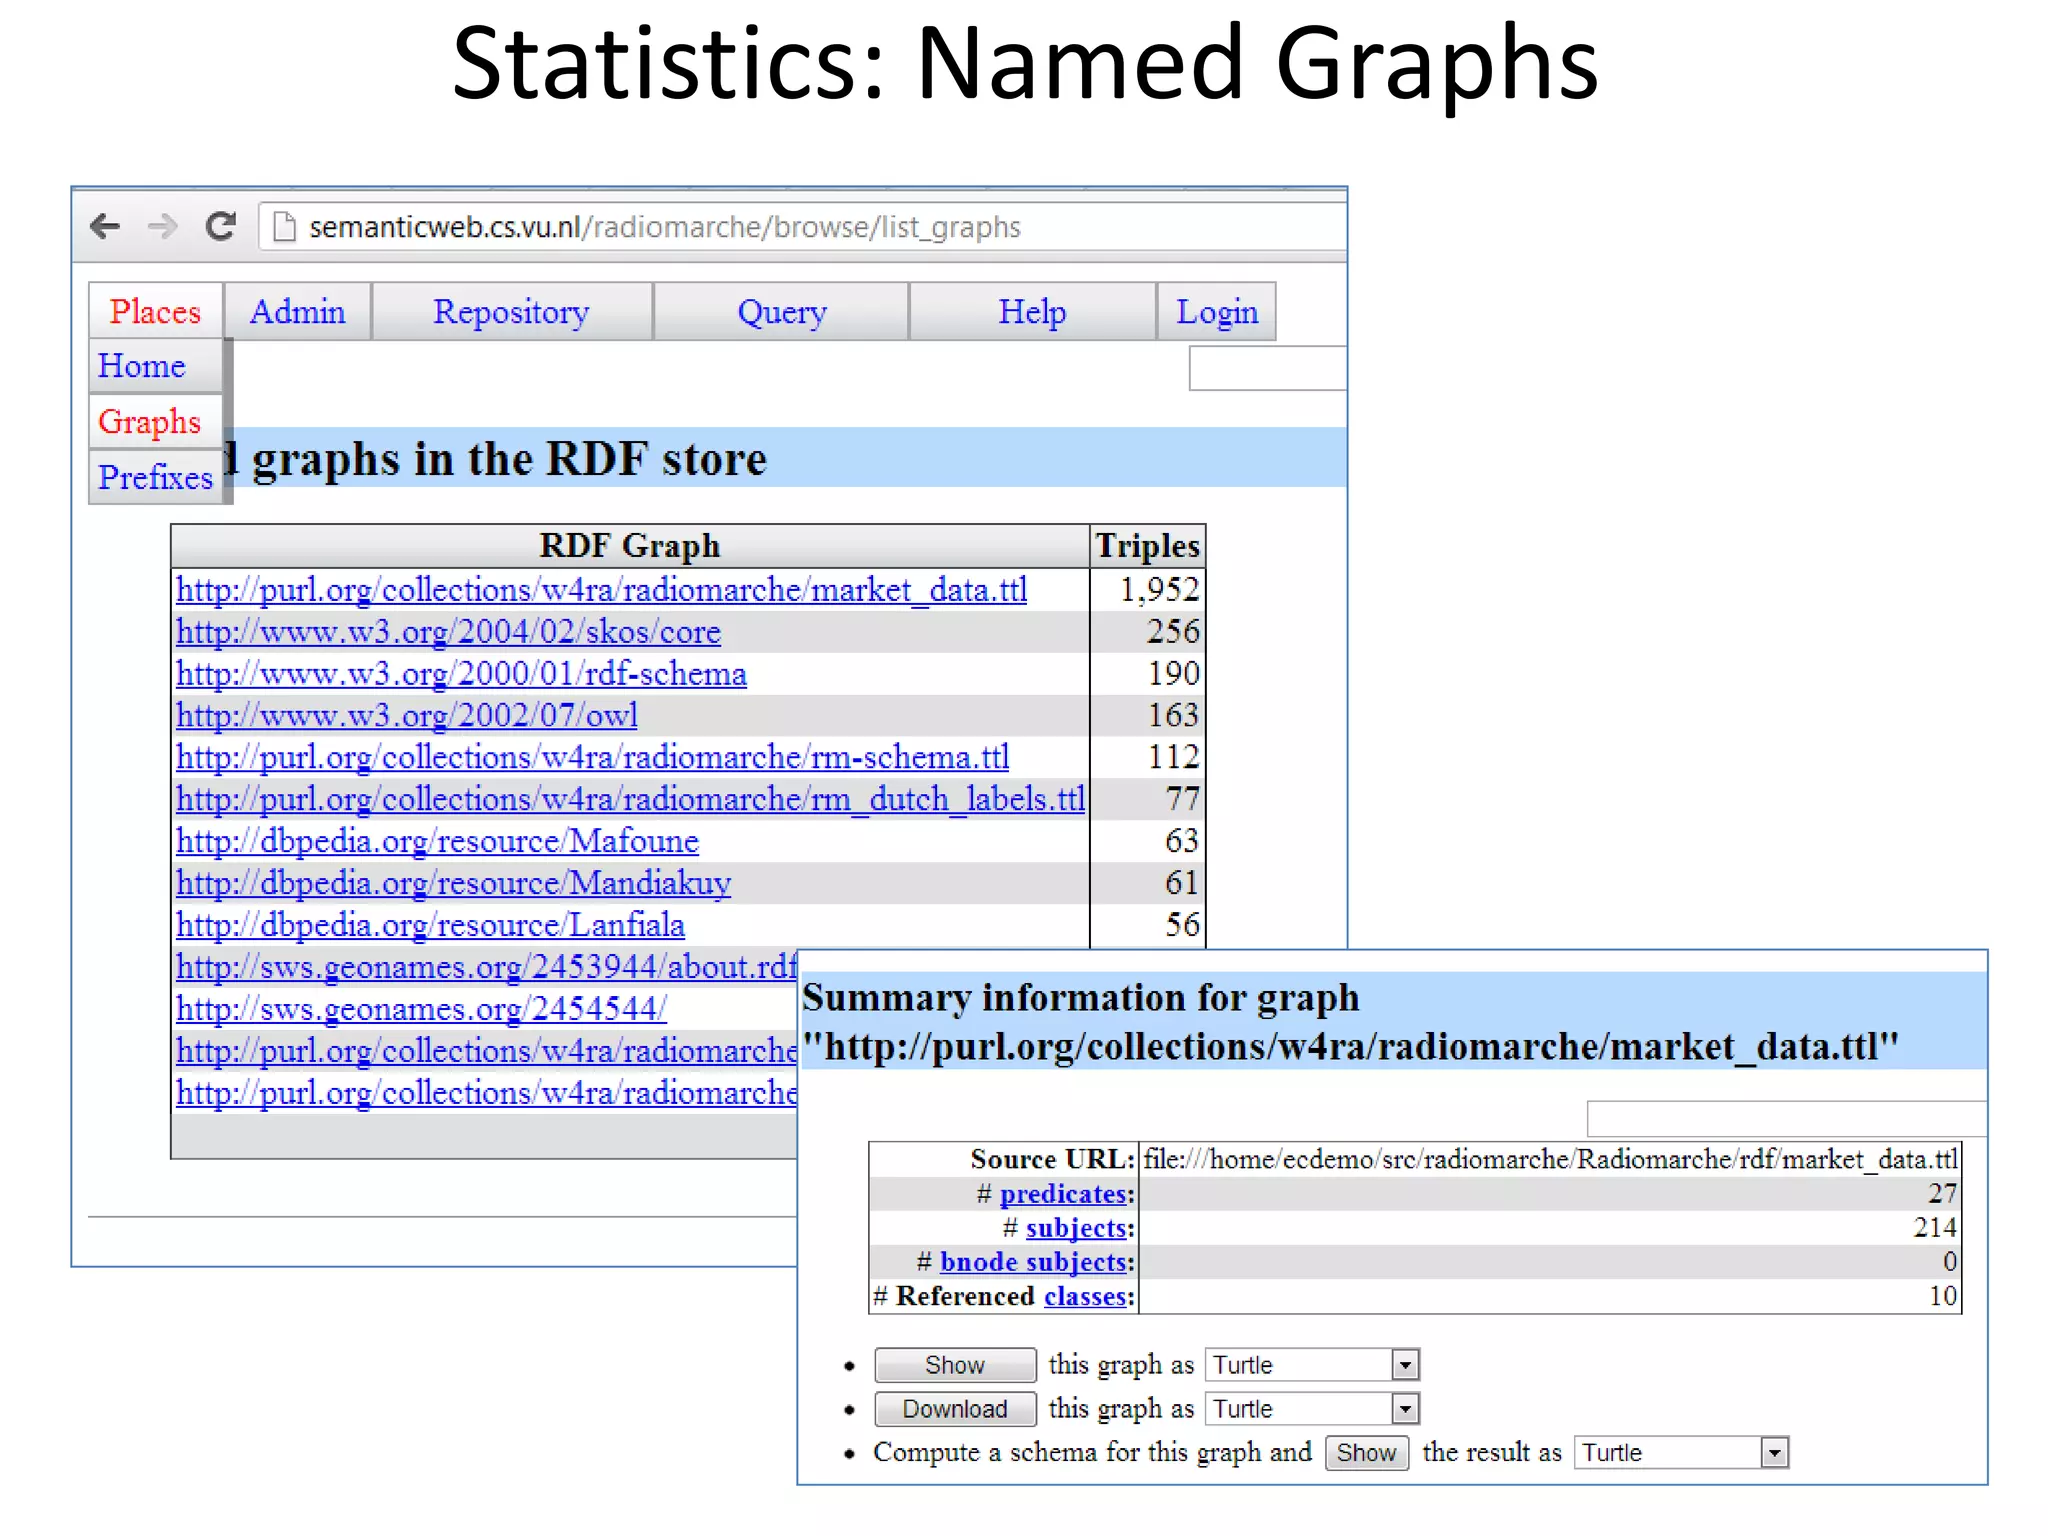Open the Query menu
Screen dimensions: 2048x1536
point(781,311)
